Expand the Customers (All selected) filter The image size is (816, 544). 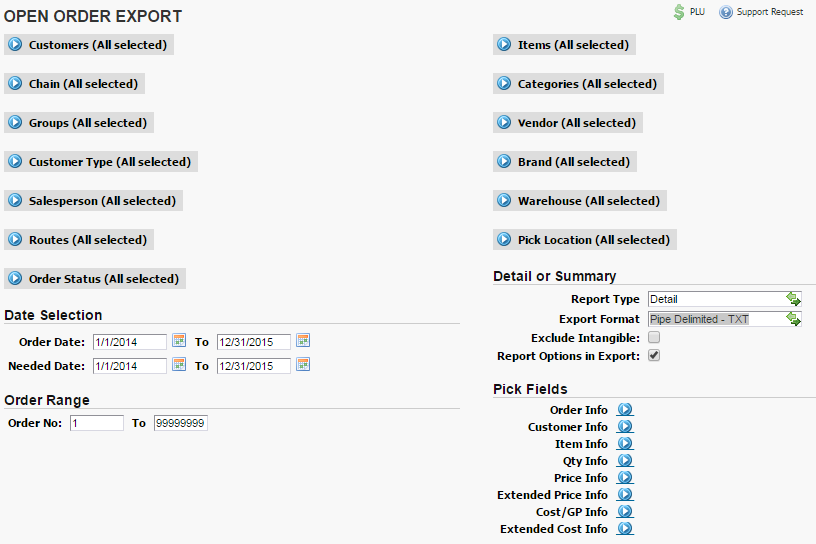(x=89, y=45)
